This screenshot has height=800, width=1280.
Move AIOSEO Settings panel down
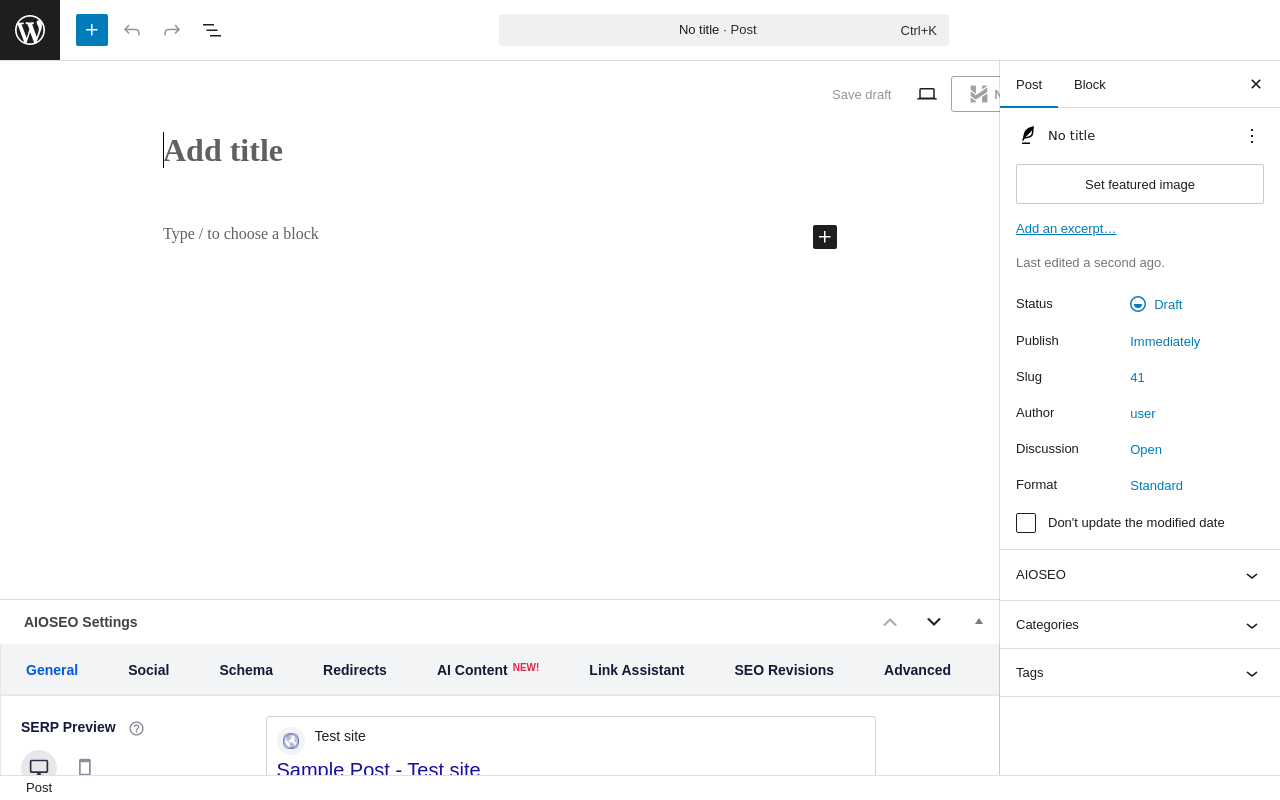[934, 622]
